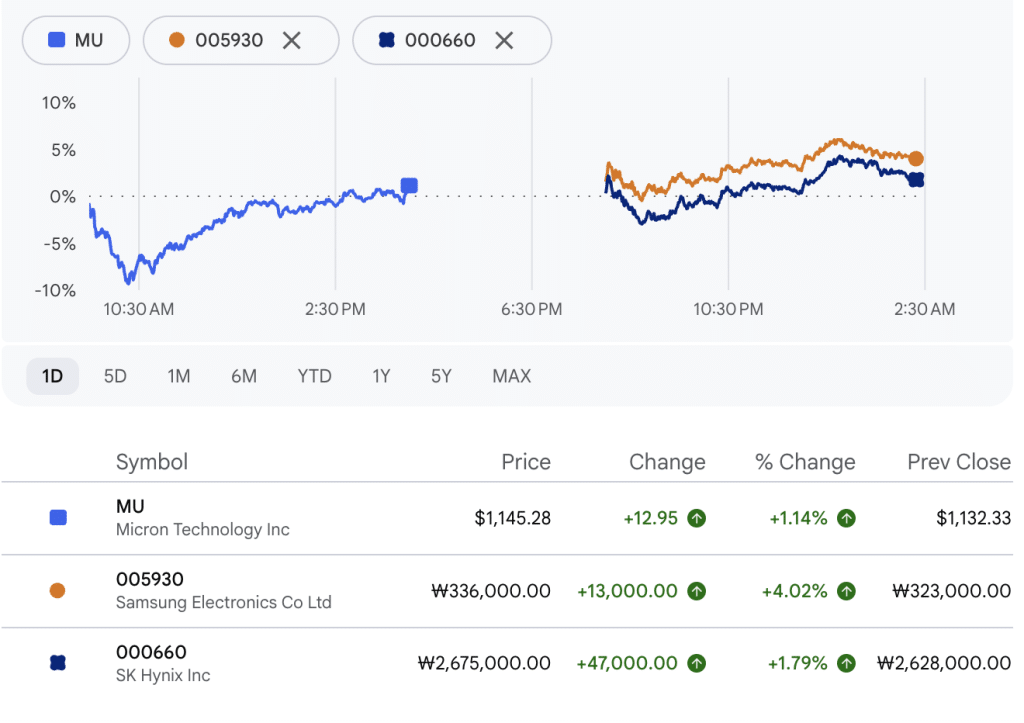The image size is (1024, 723).
Task: Click the $1,145.28 price value
Action: pyautogui.click(x=513, y=519)
